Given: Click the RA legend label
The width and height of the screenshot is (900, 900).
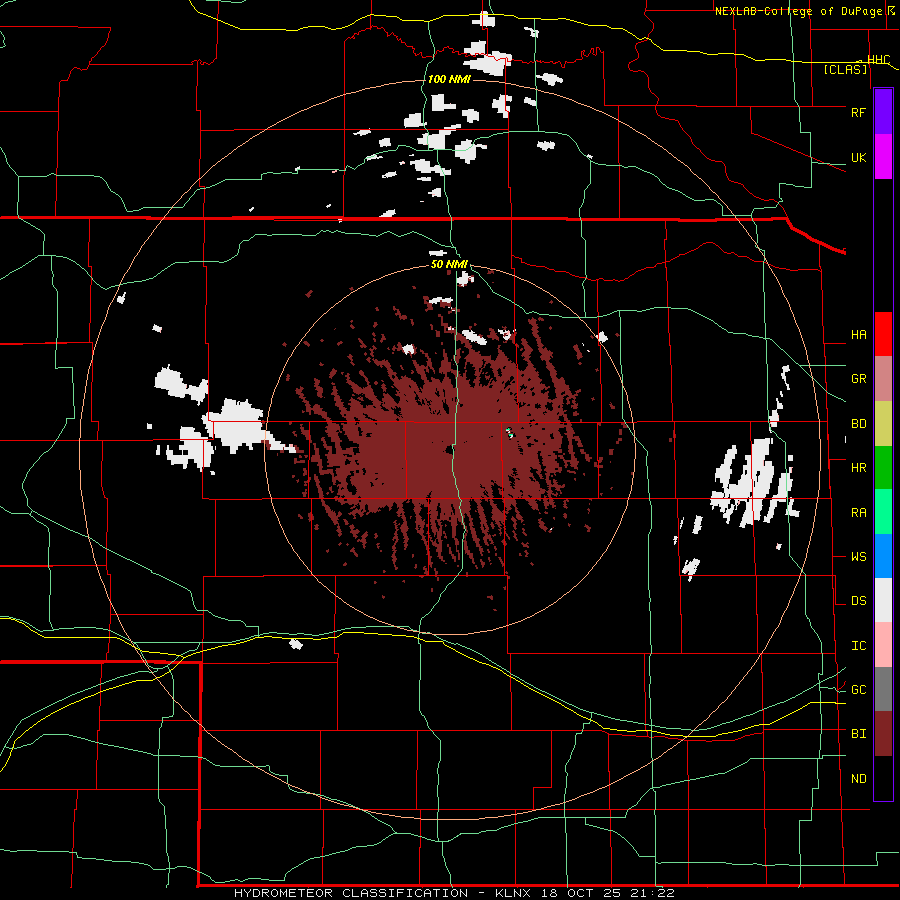Looking at the screenshot, I should coord(858,513).
